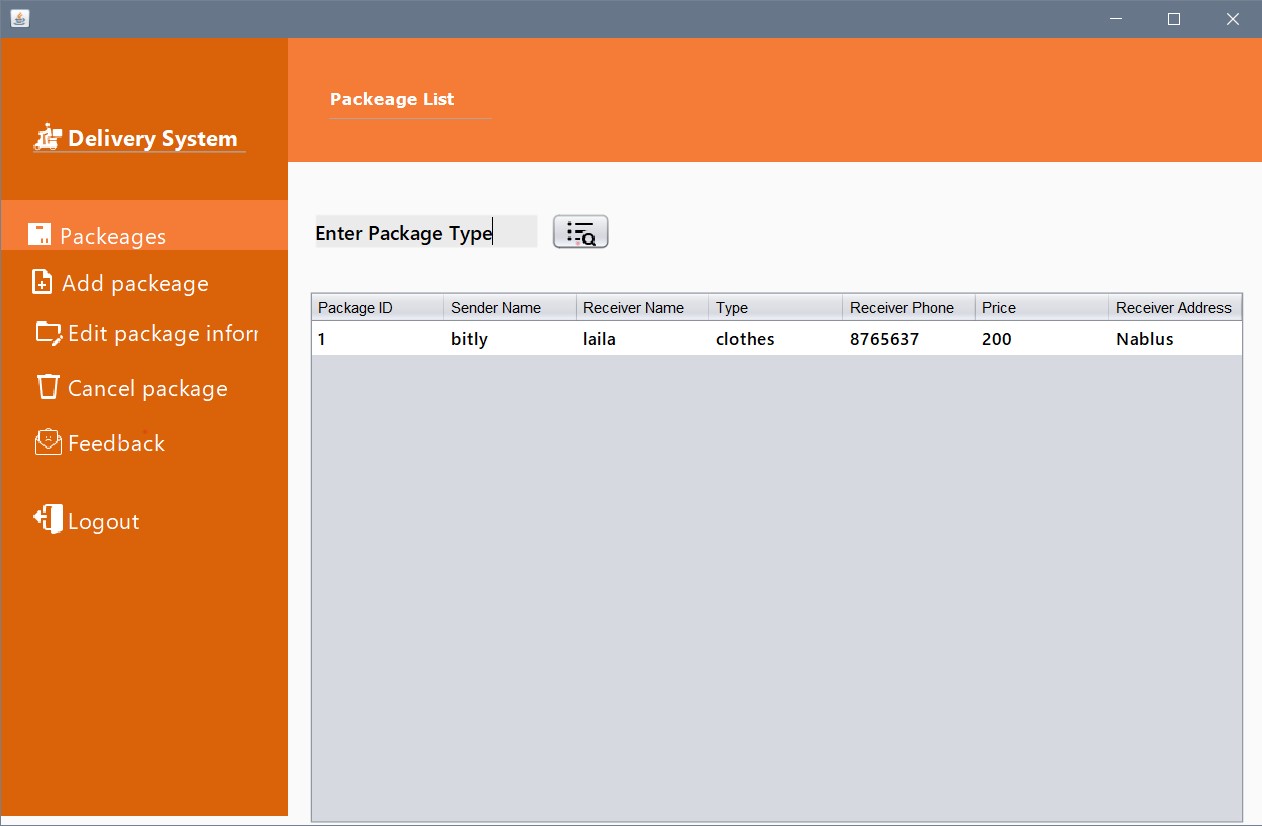Close the application window
1262x826 pixels.
coord(1233,19)
